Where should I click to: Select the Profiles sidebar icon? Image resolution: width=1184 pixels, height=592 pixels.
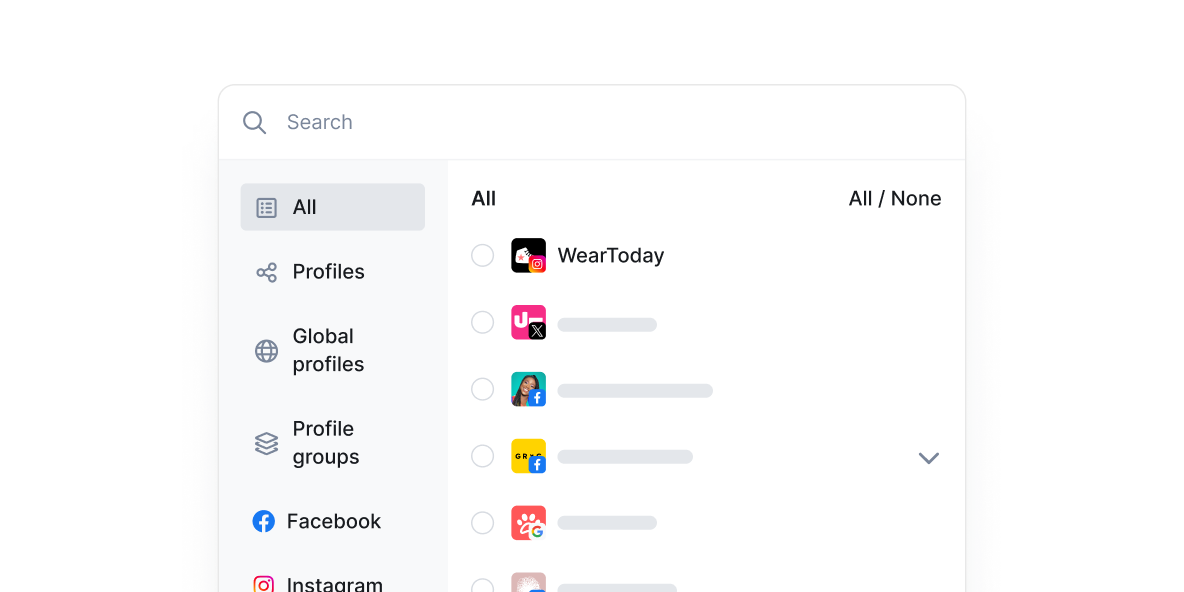266,271
